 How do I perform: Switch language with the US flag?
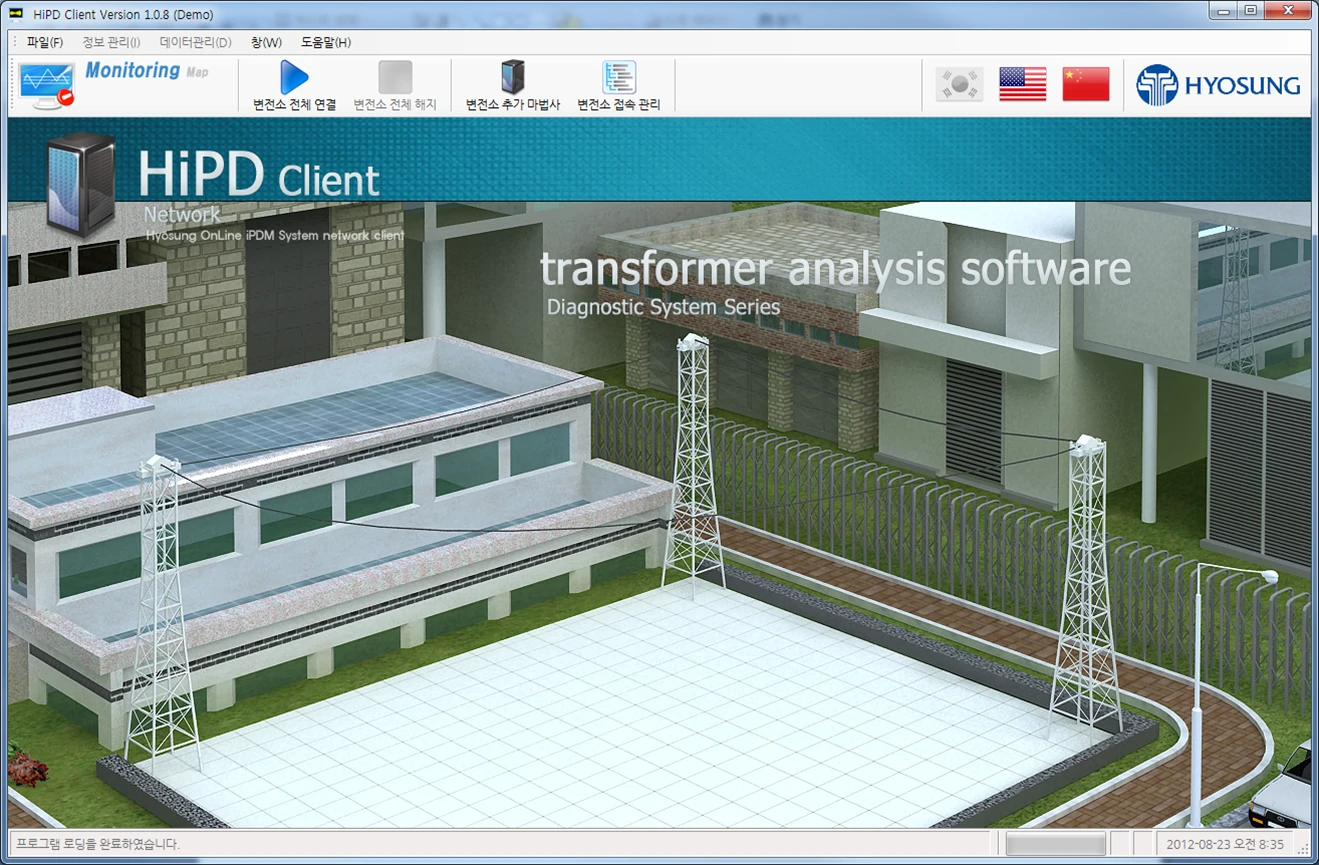[x=1023, y=84]
